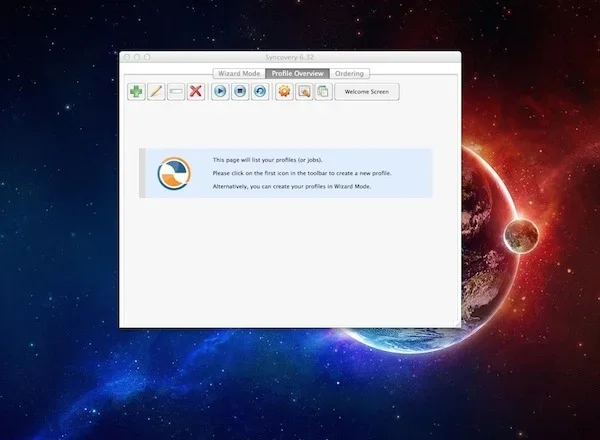This screenshot has height=440, width=600.
Task: Switch to Wizard Mode tab
Action: 239,73
